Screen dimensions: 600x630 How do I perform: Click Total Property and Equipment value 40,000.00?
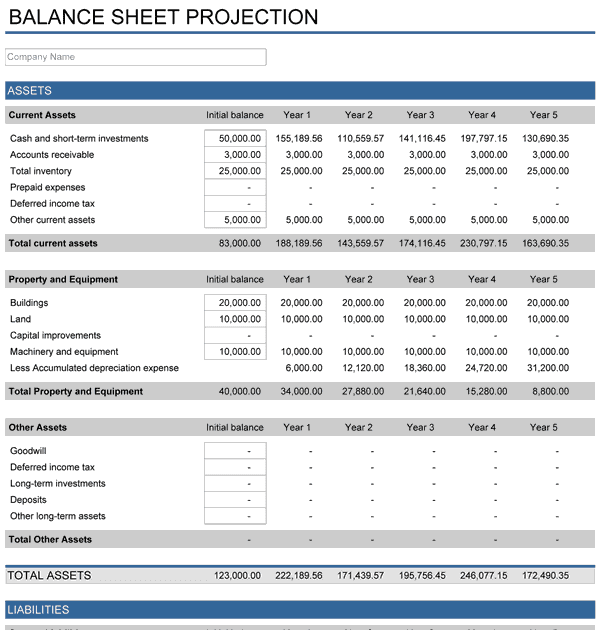pos(240,391)
